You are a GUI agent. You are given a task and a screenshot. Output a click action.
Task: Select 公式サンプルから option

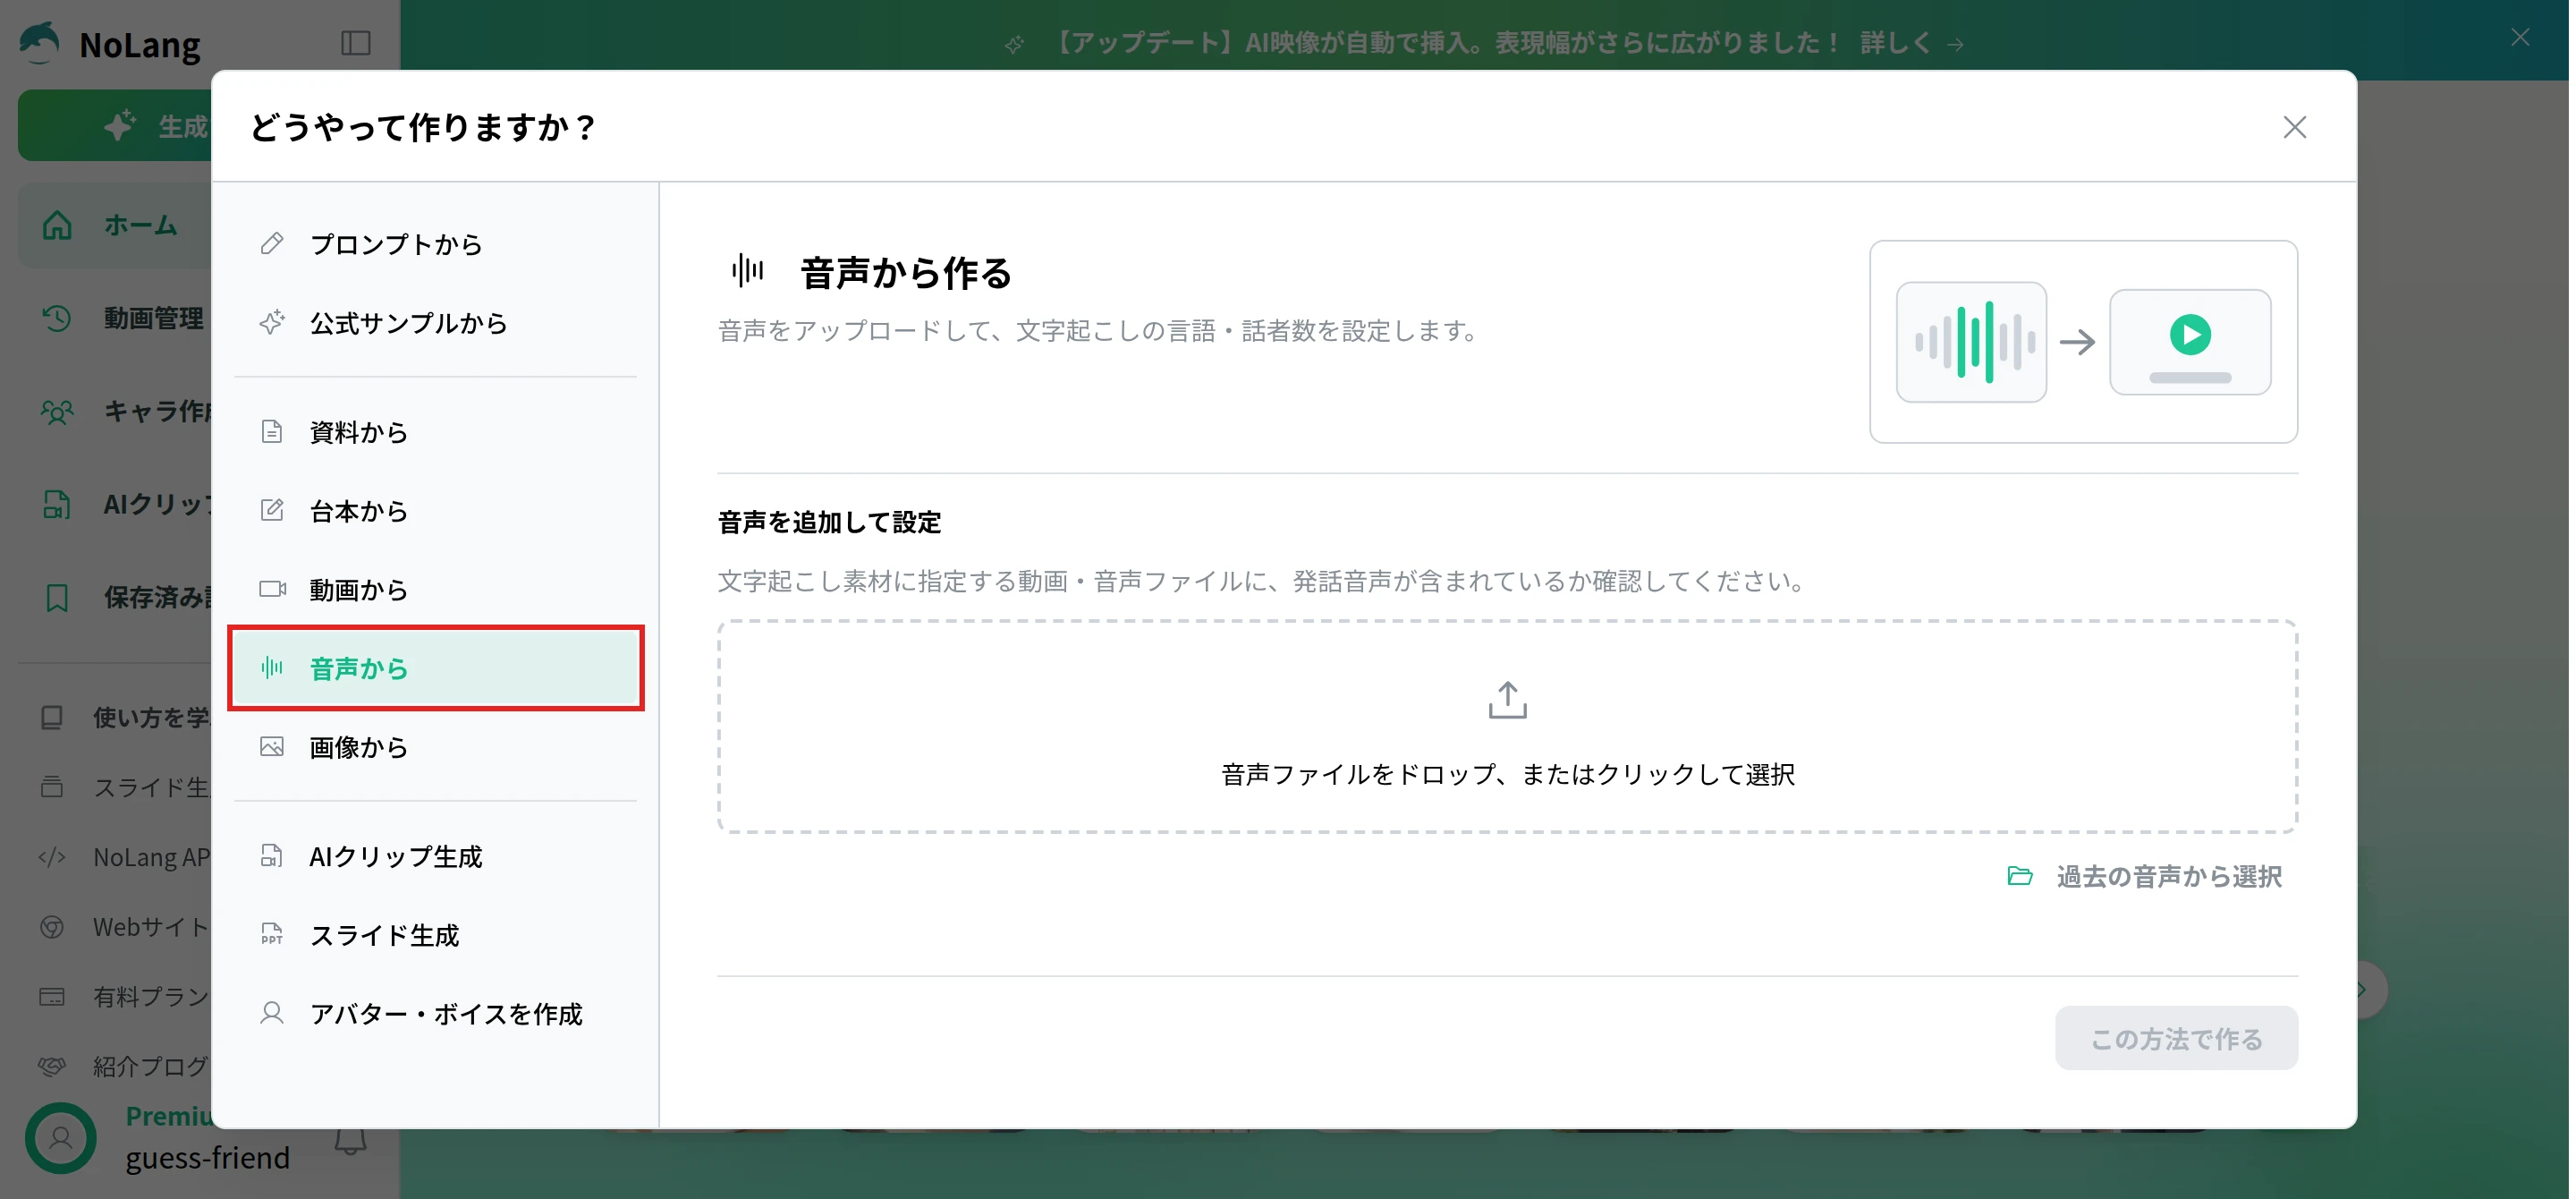tap(435, 323)
